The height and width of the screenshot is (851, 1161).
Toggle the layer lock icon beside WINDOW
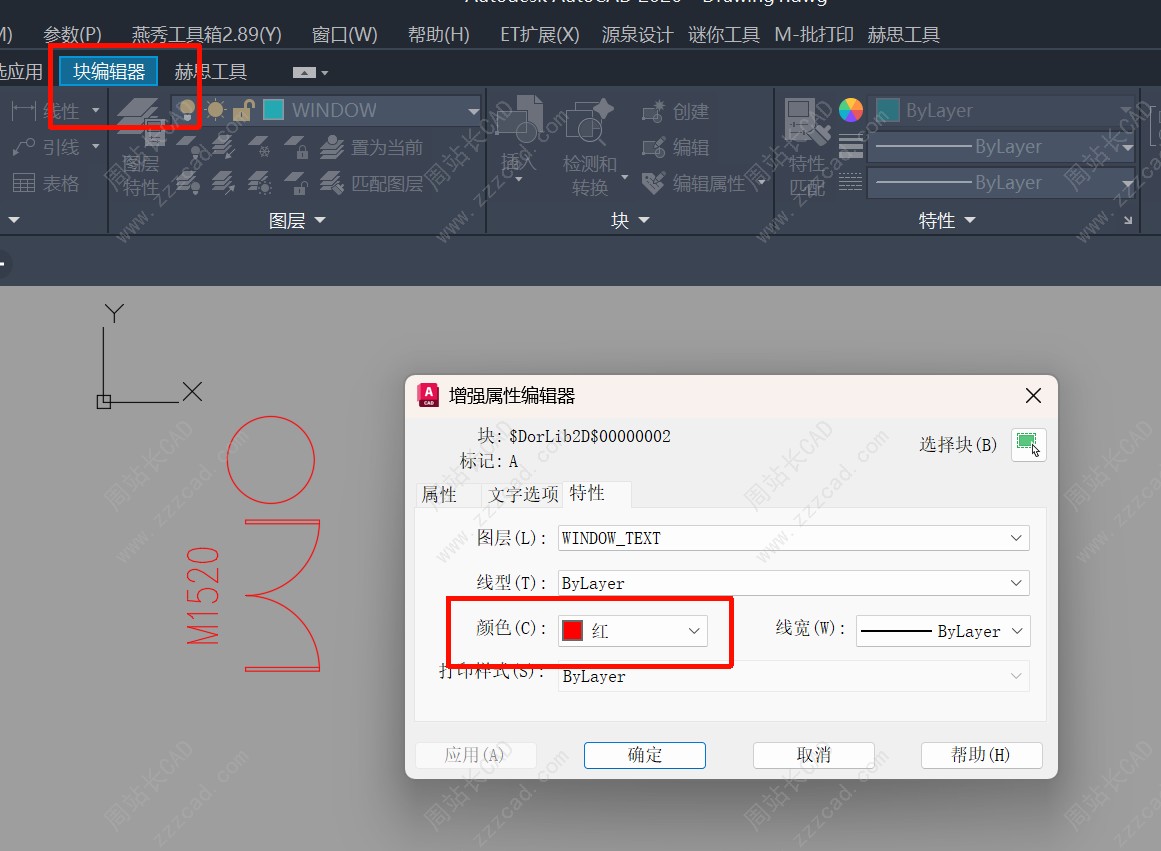[x=242, y=110]
